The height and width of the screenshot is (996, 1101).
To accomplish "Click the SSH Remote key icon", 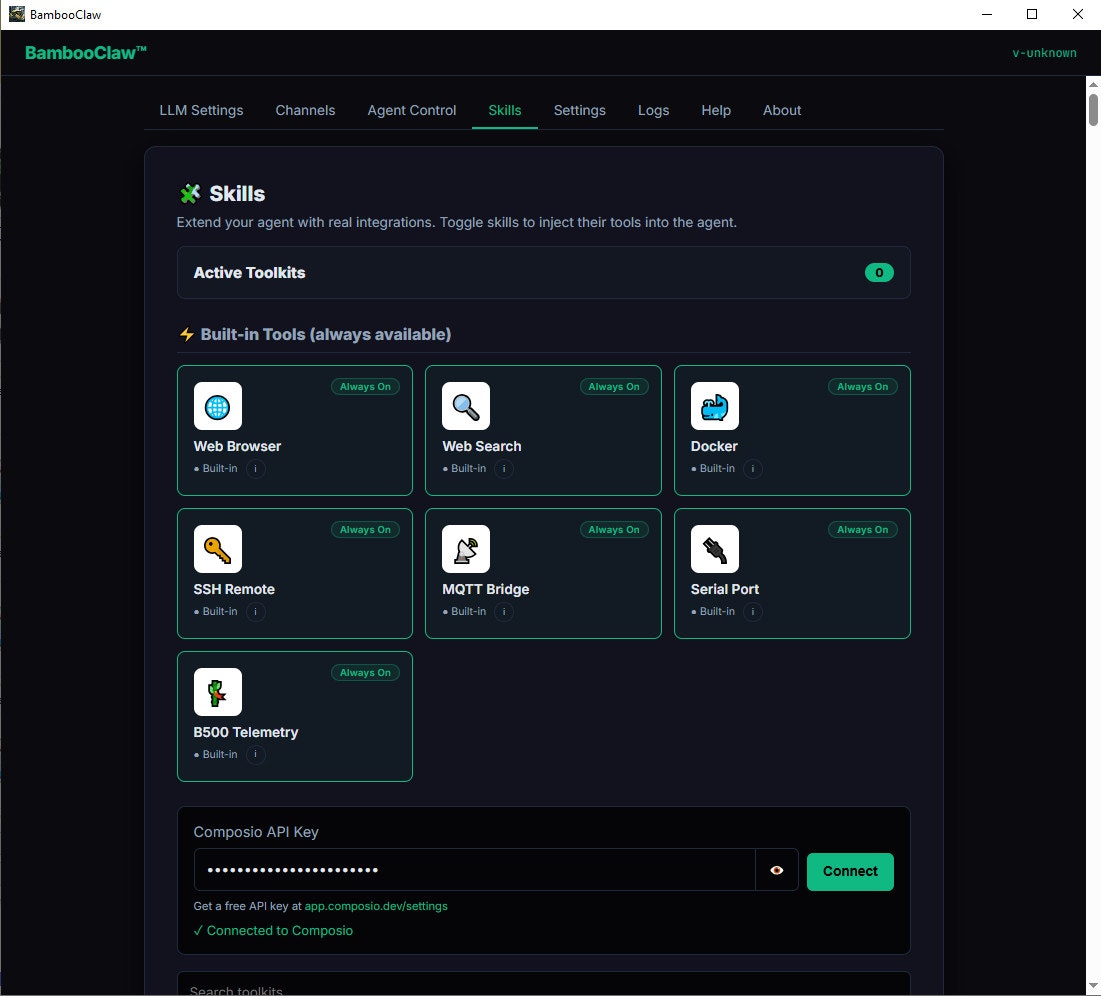I will [x=218, y=549].
